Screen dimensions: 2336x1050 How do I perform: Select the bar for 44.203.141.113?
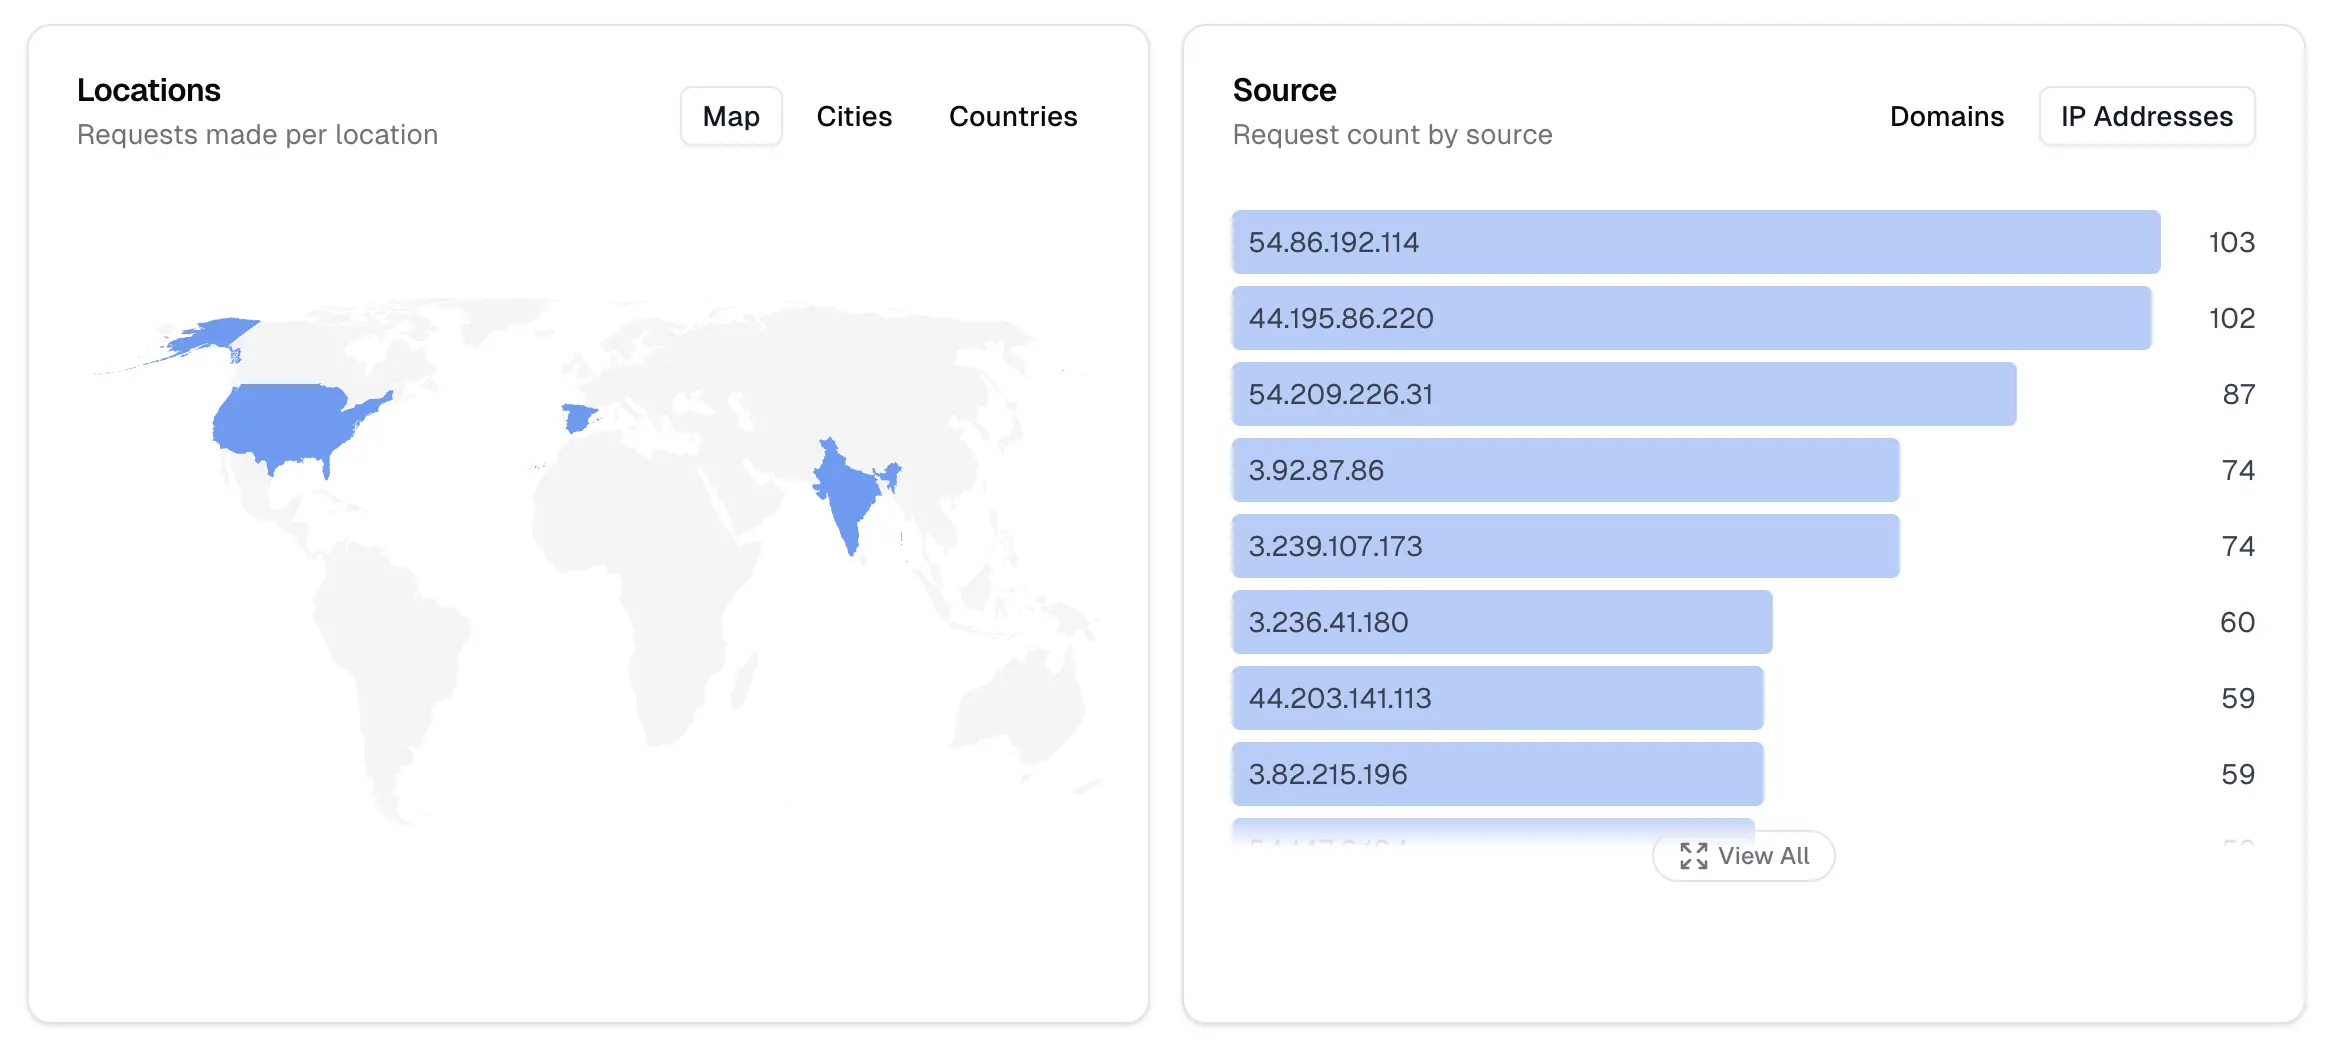click(1496, 698)
